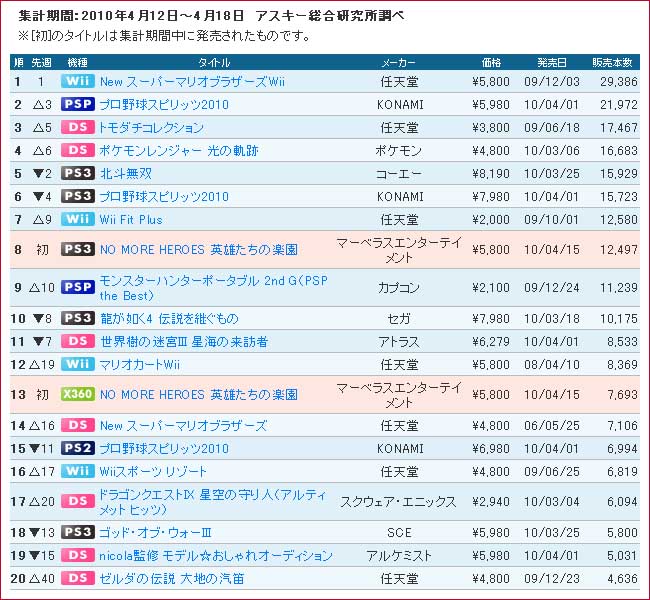Open the ゴッド・オブ・ウォーIII title link
This screenshot has width=650, height=600.
pyautogui.click(x=155, y=532)
